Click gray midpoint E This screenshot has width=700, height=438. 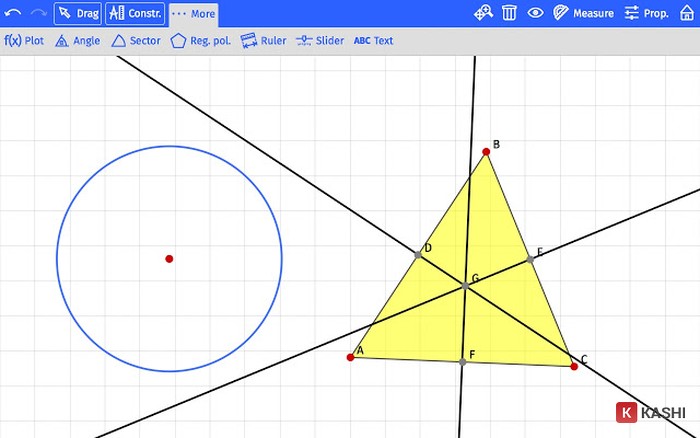(x=530, y=259)
